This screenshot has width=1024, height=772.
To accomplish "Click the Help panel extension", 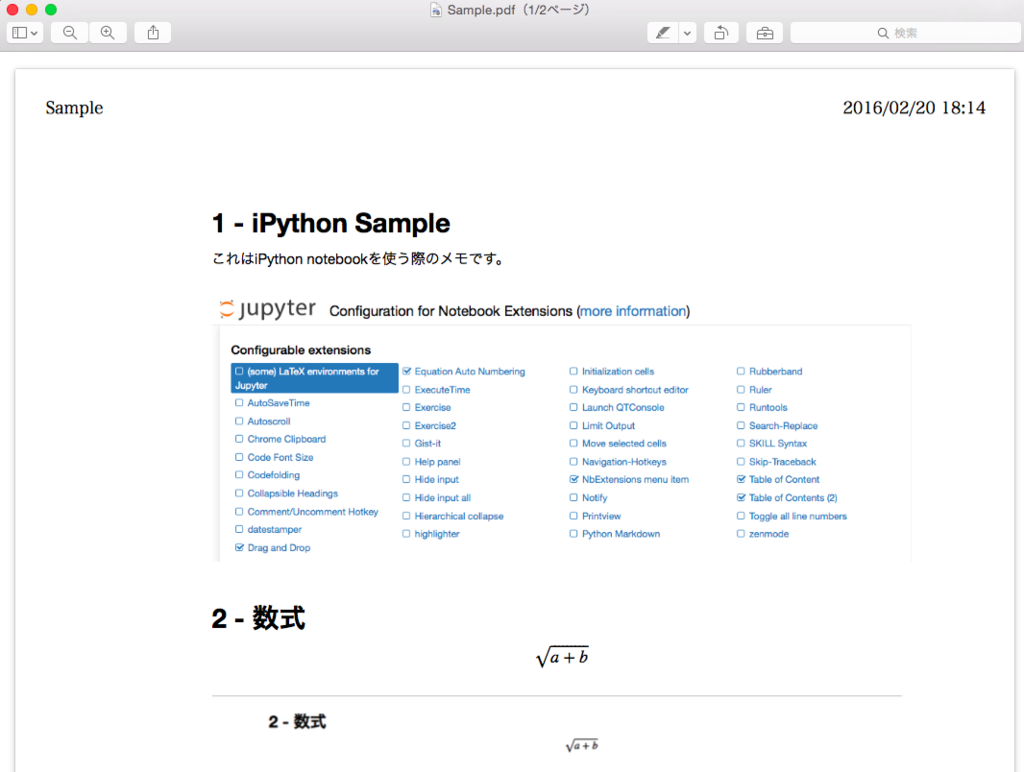I will coord(437,461).
